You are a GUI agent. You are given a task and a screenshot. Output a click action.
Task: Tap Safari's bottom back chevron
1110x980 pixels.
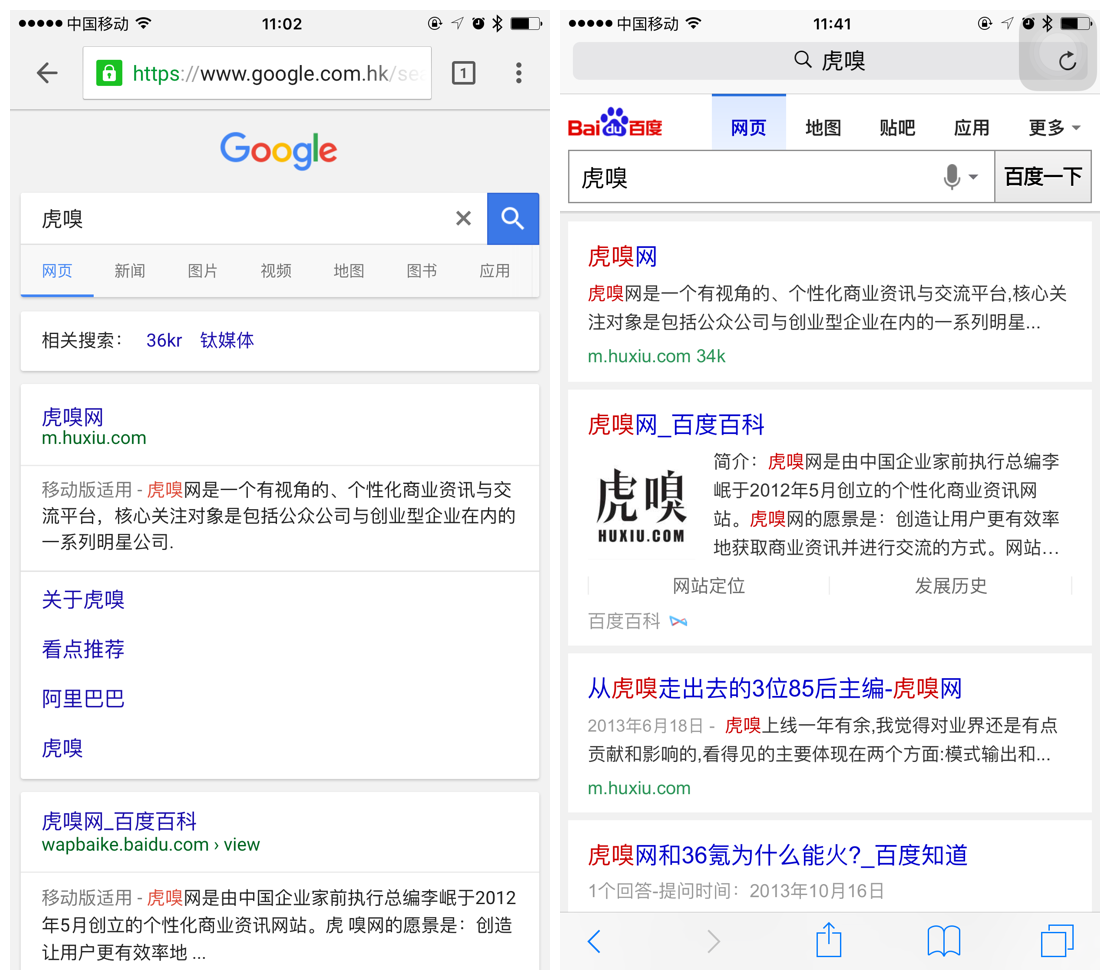(x=595, y=940)
